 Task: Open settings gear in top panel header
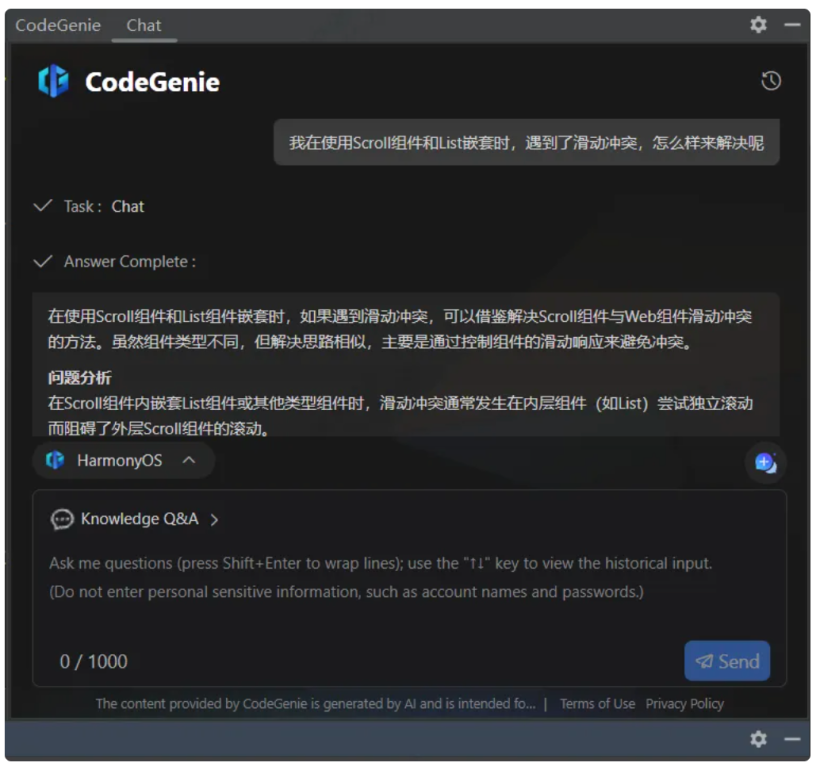point(758,25)
